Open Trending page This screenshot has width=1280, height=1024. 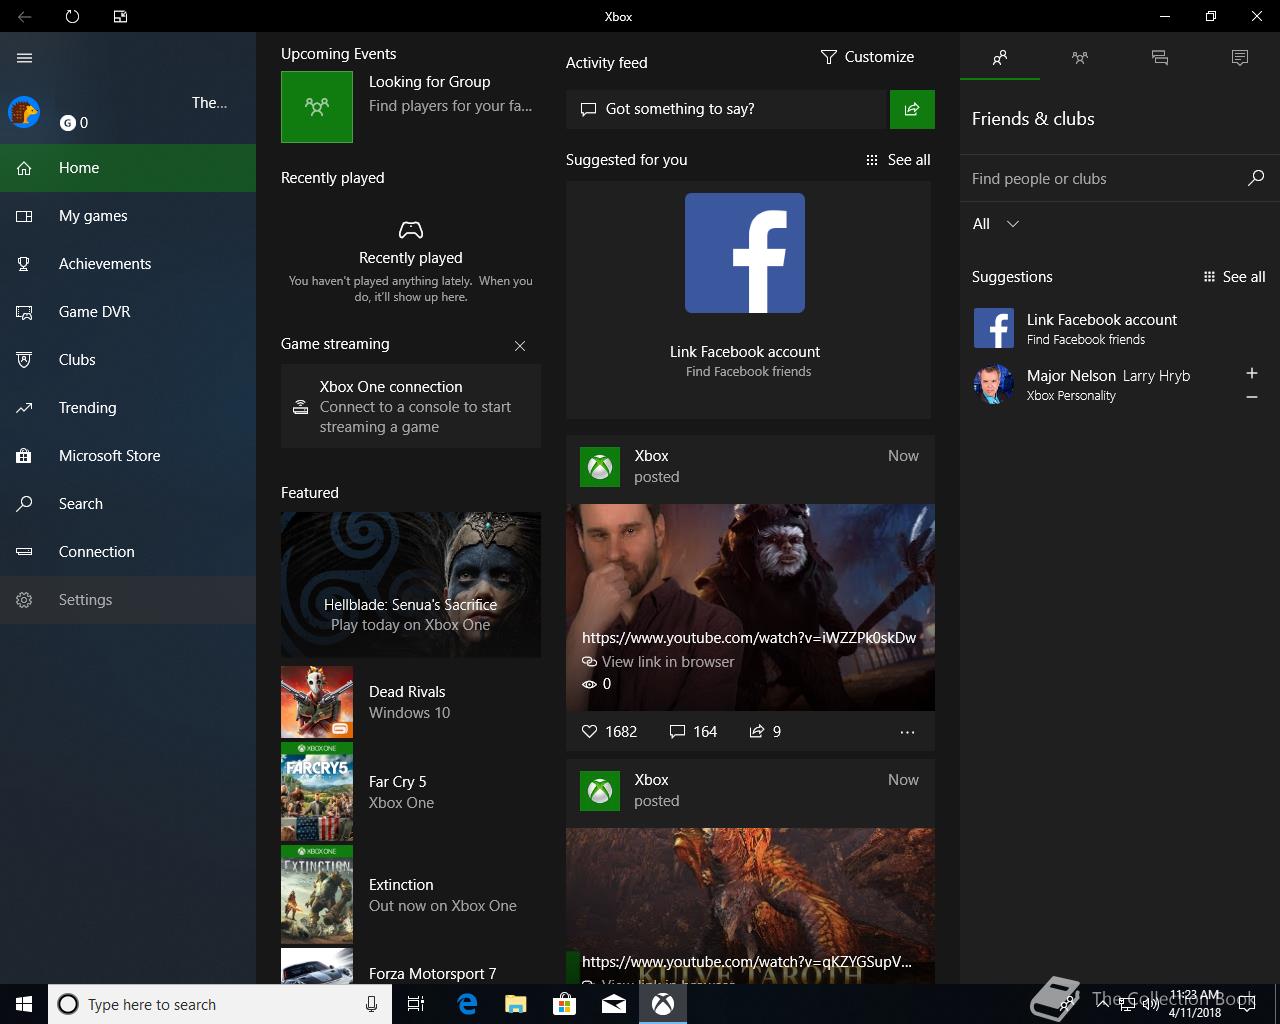[128, 408]
